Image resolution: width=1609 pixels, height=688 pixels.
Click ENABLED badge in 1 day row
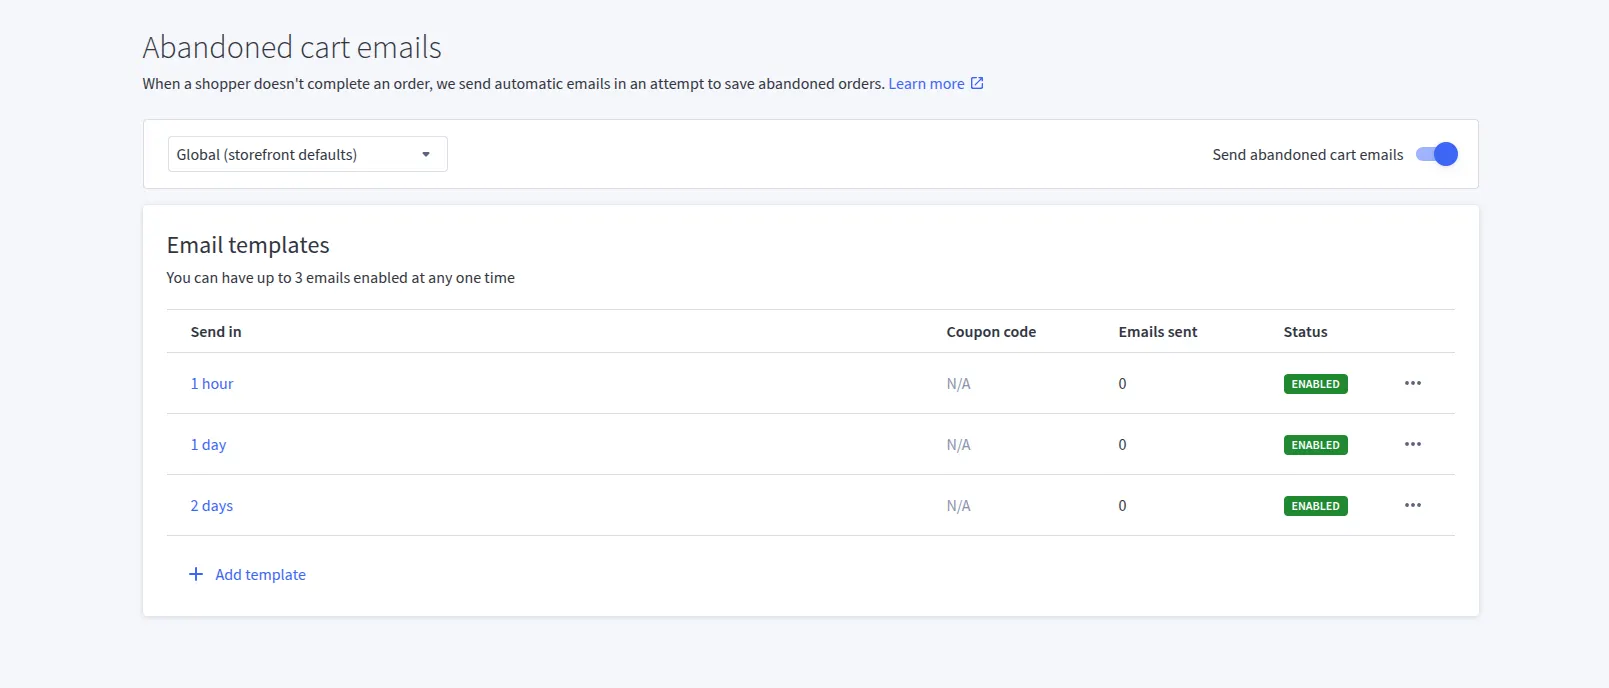point(1315,445)
